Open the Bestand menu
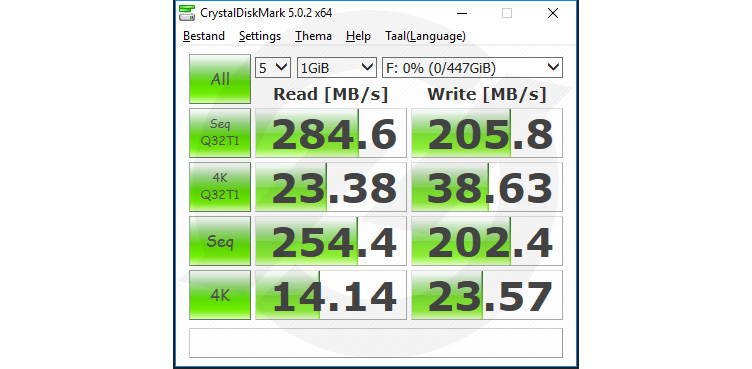This screenshot has height=369, width=752. pyautogui.click(x=204, y=36)
